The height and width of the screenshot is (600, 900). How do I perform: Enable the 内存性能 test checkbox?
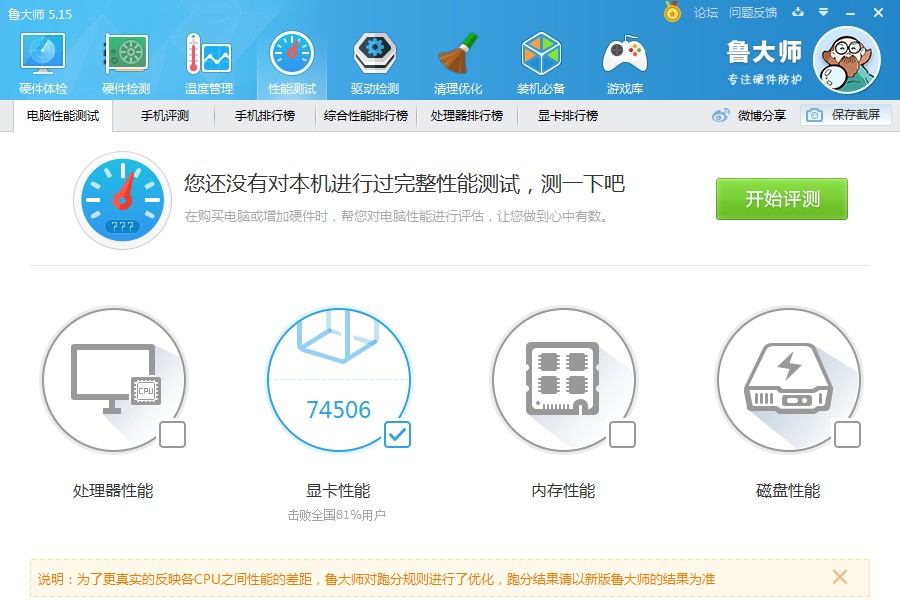pos(622,435)
